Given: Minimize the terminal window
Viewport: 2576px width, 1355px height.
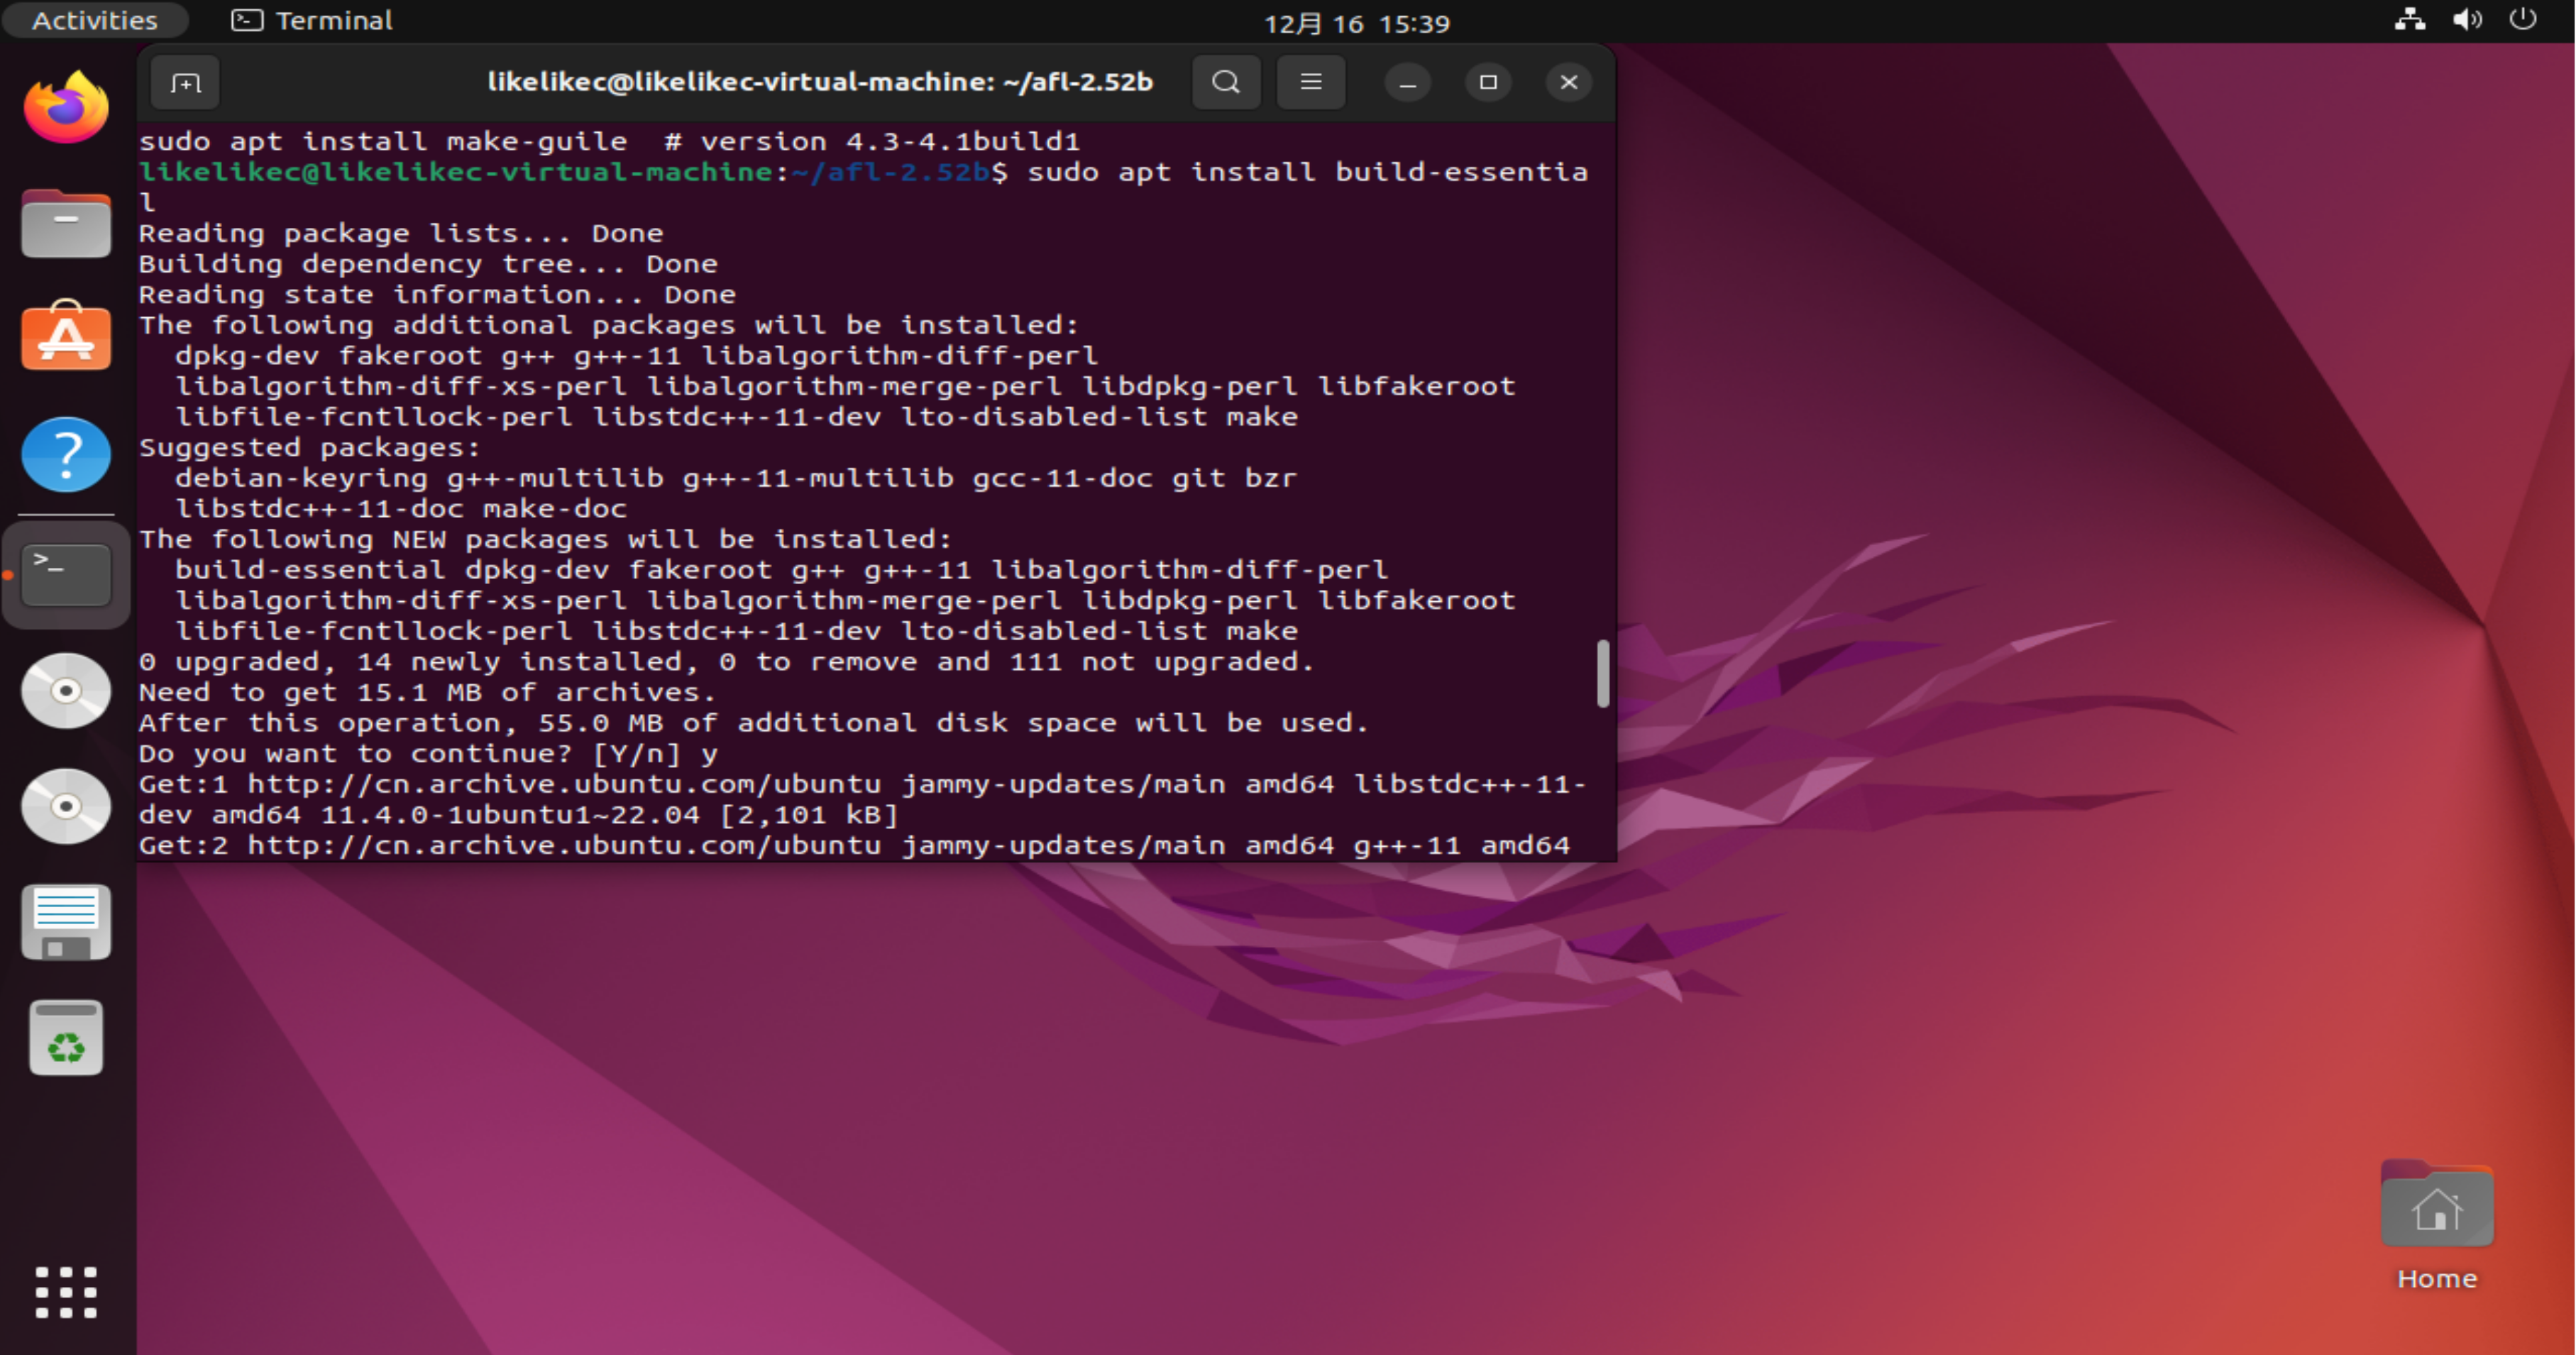Looking at the screenshot, I should click(1407, 82).
